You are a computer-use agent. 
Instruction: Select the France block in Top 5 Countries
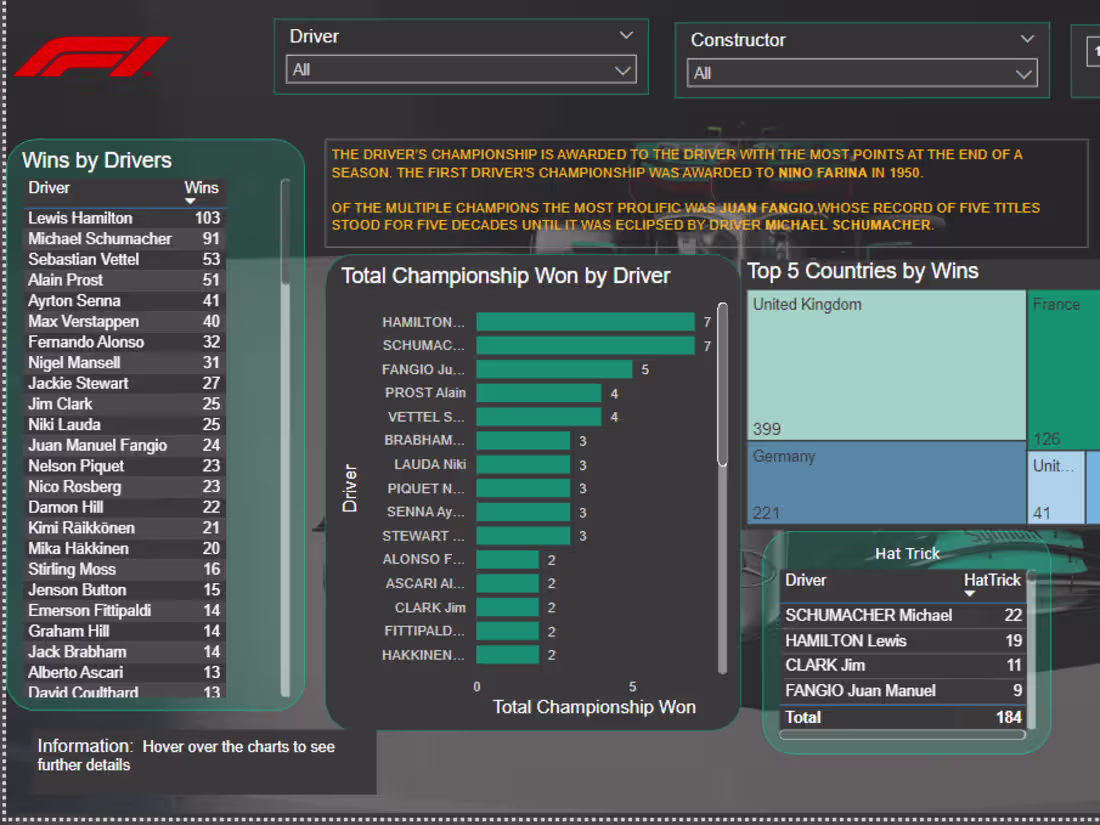click(x=1063, y=367)
